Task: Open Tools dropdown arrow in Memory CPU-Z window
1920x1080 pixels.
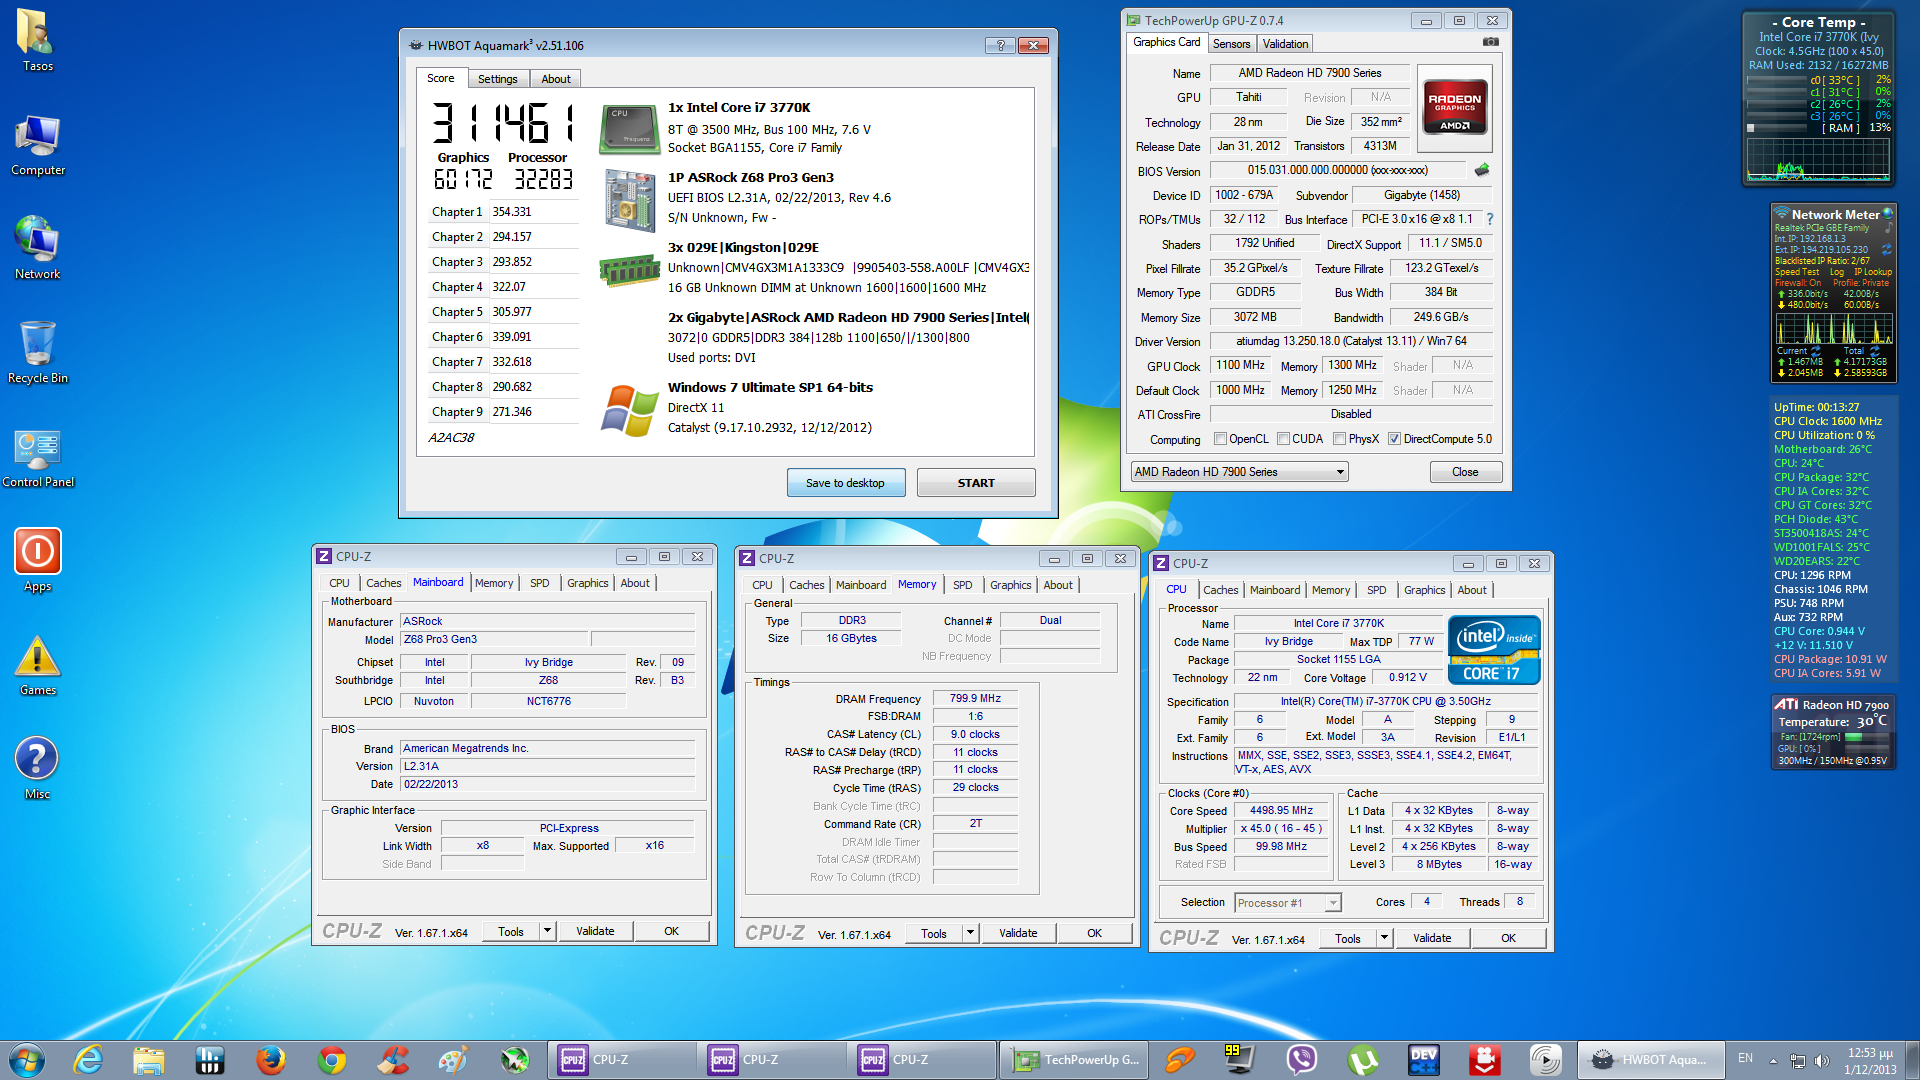Action: [970, 933]
